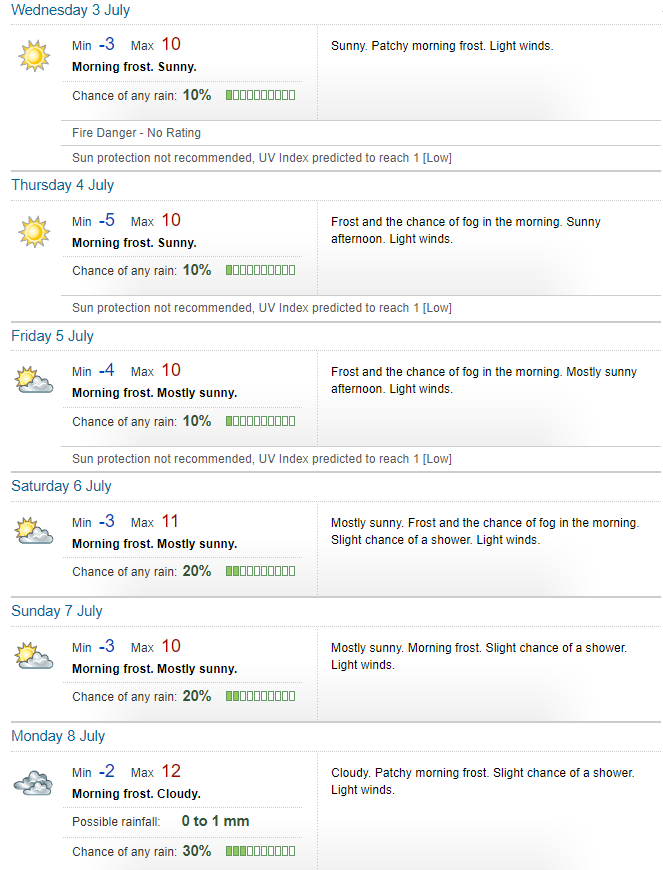Click Saturday's 20% rain chance bar

click(260, 571)
